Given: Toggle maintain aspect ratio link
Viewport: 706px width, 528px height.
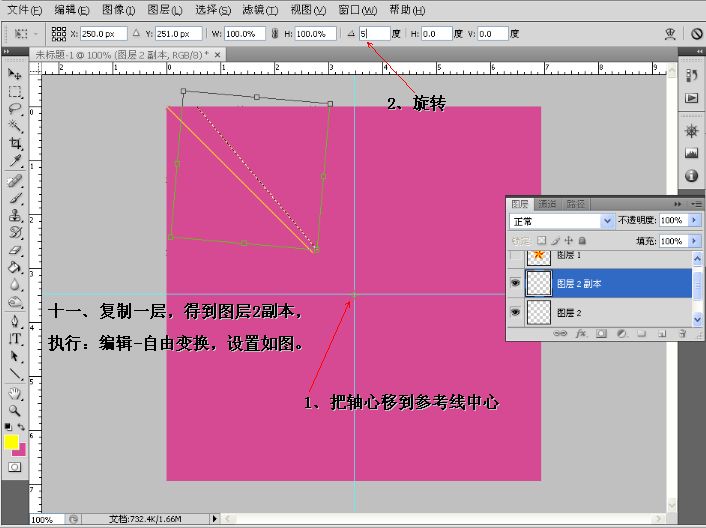Looking at the screenshot, I should [x=275, y=34].
